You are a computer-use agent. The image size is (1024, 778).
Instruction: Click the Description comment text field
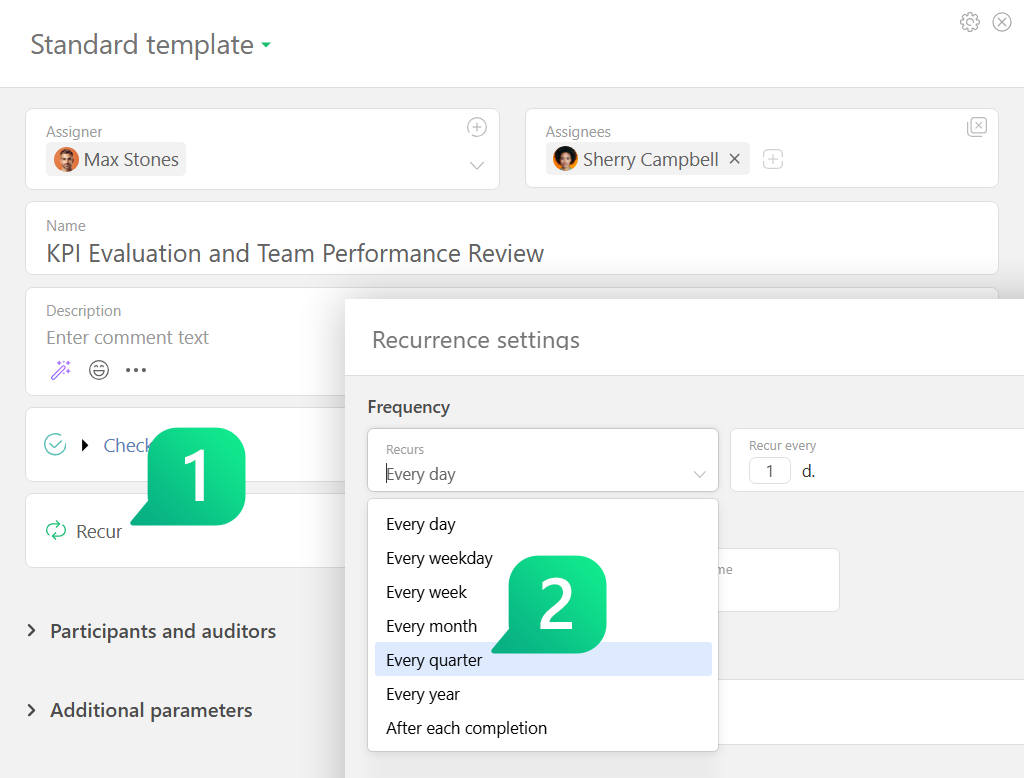click(127, 338)
